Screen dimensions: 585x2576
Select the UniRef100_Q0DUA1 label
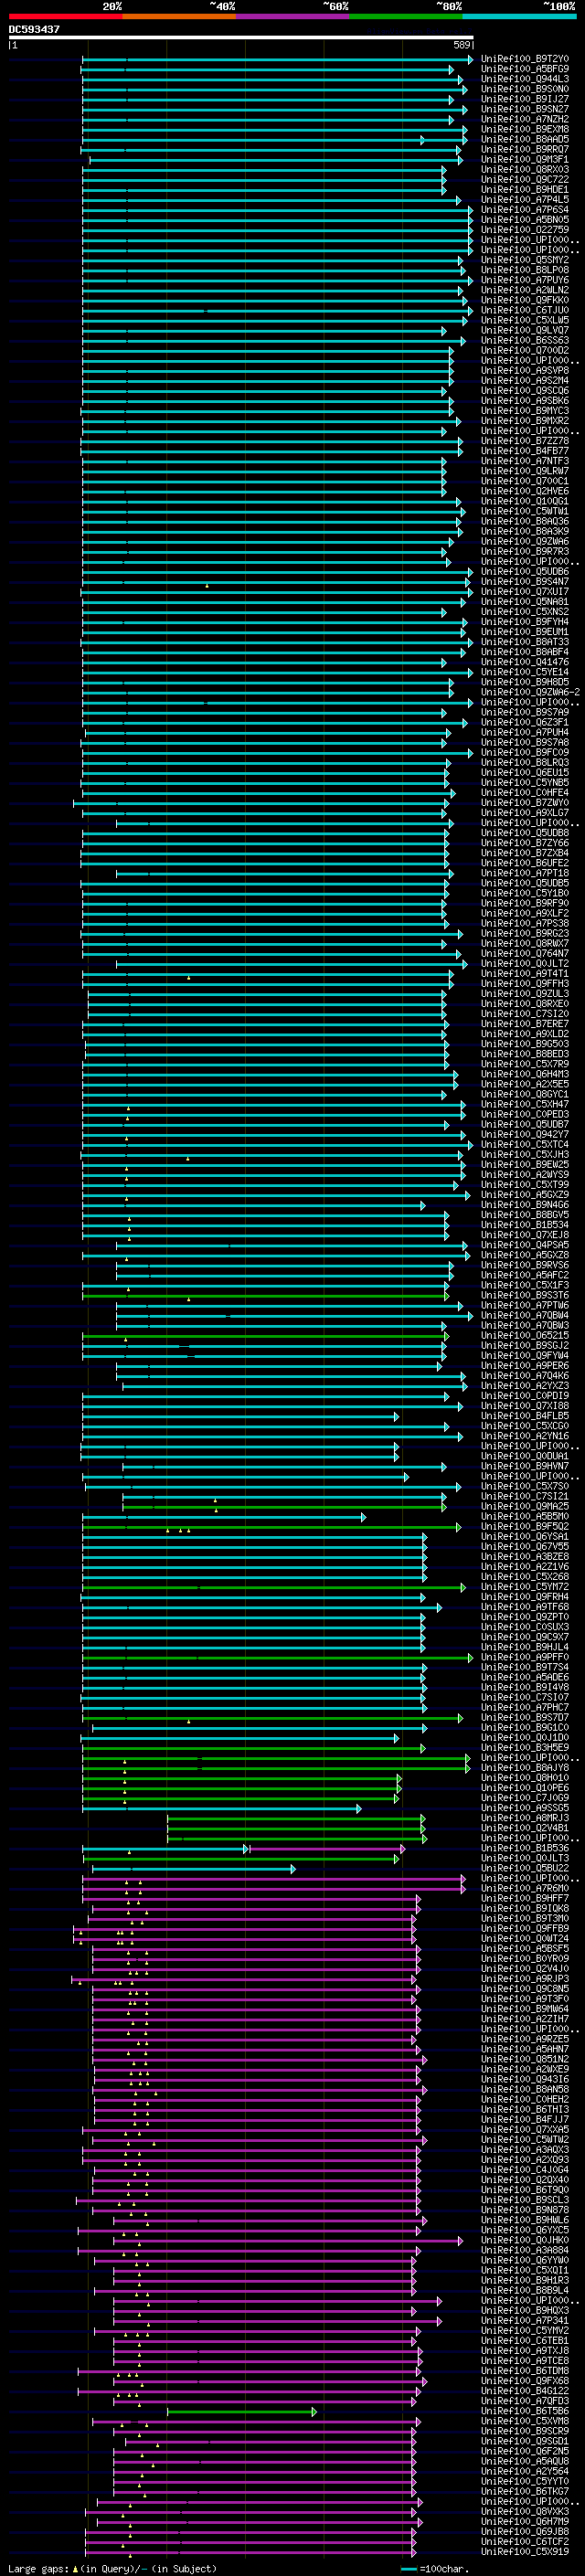(x=525, y=1456)
